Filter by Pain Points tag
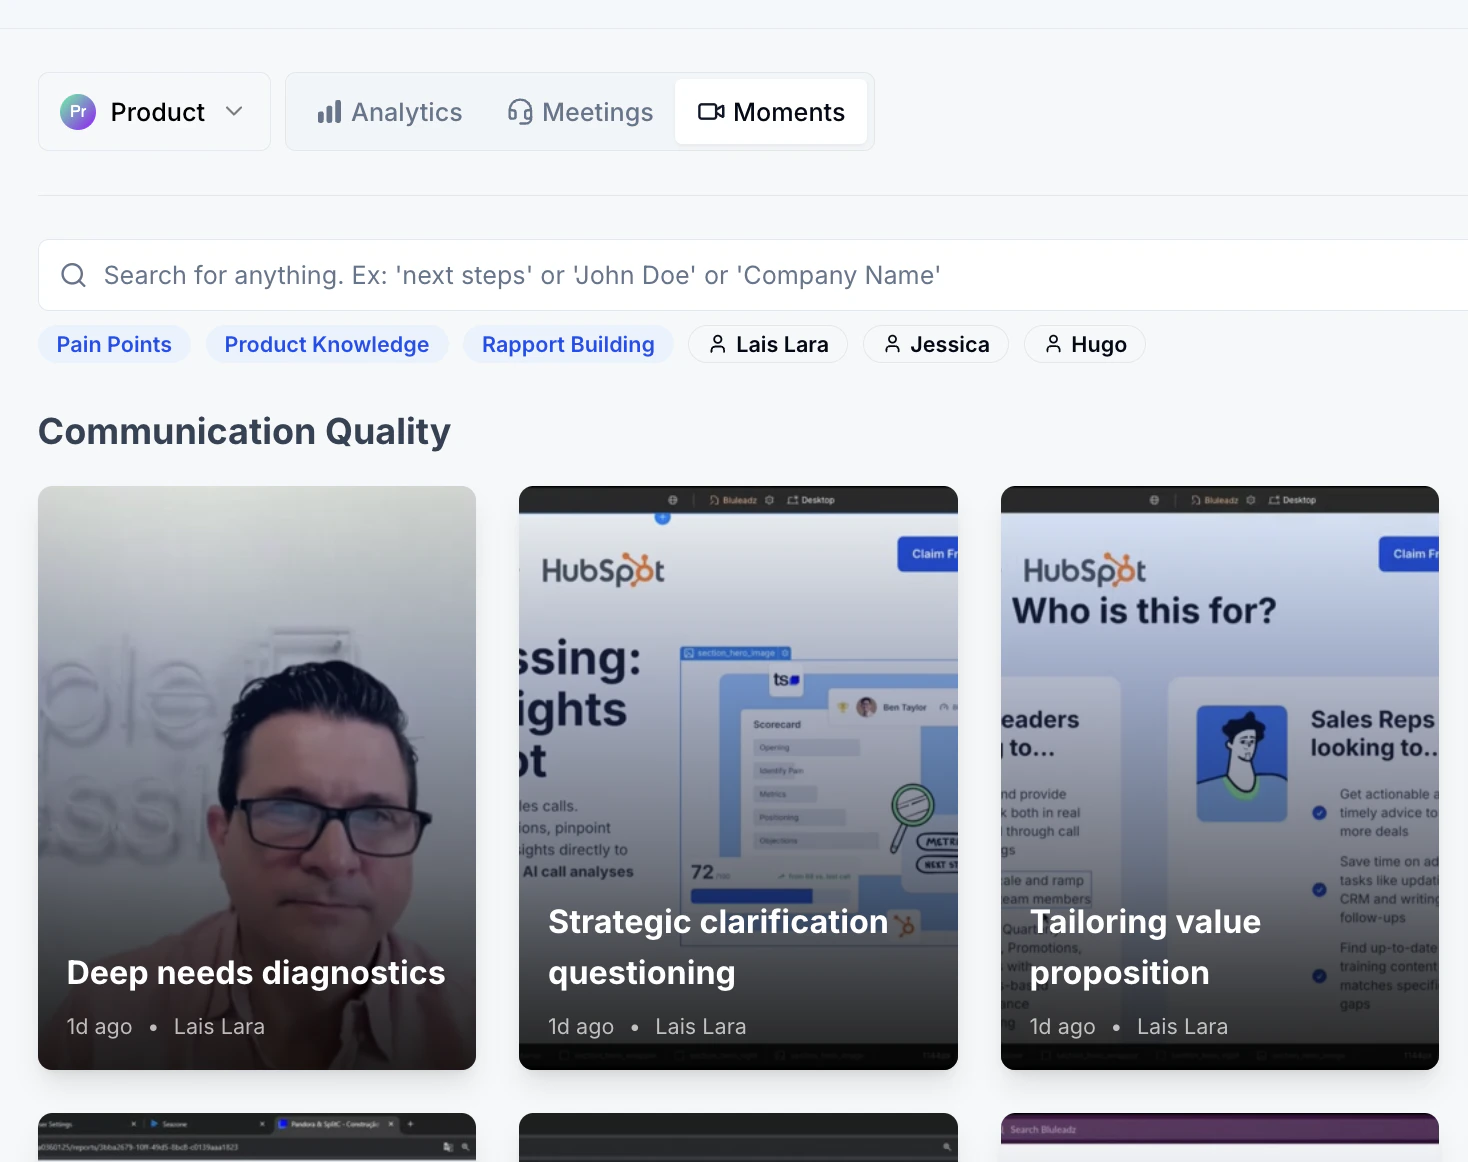 coord(114,344)
